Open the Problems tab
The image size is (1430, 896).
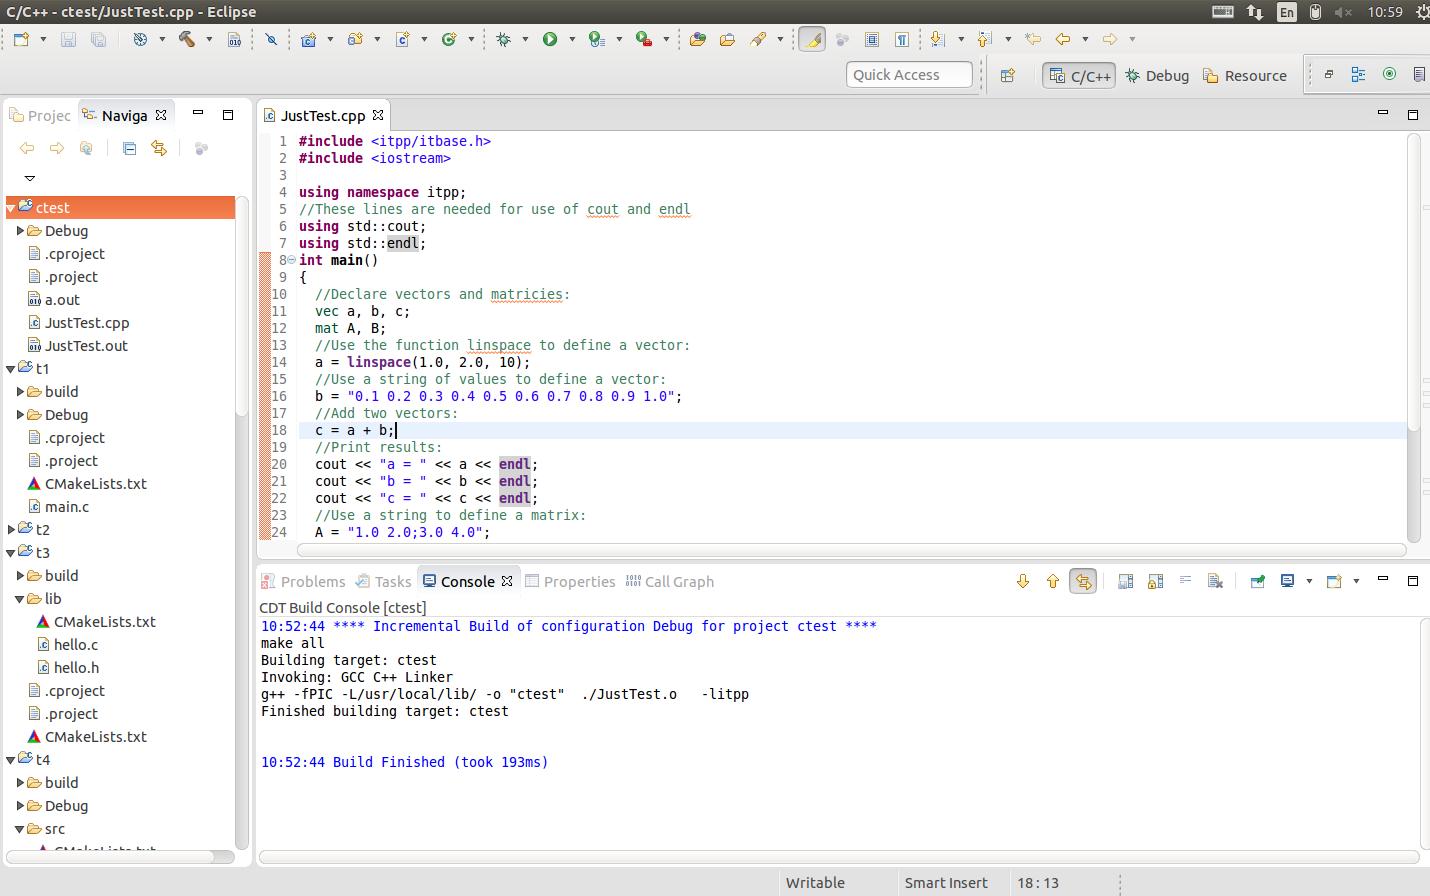click(303, 581)
